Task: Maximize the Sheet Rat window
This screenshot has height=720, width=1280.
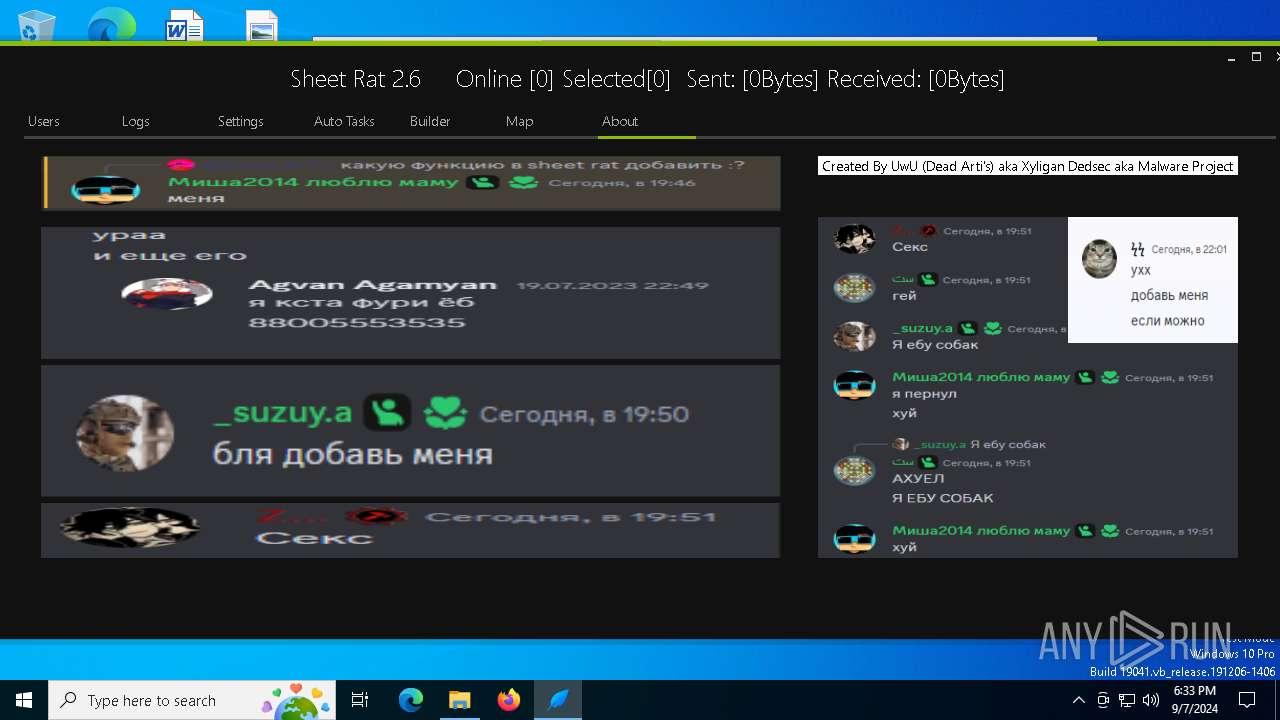Action: coord(1257,57)
